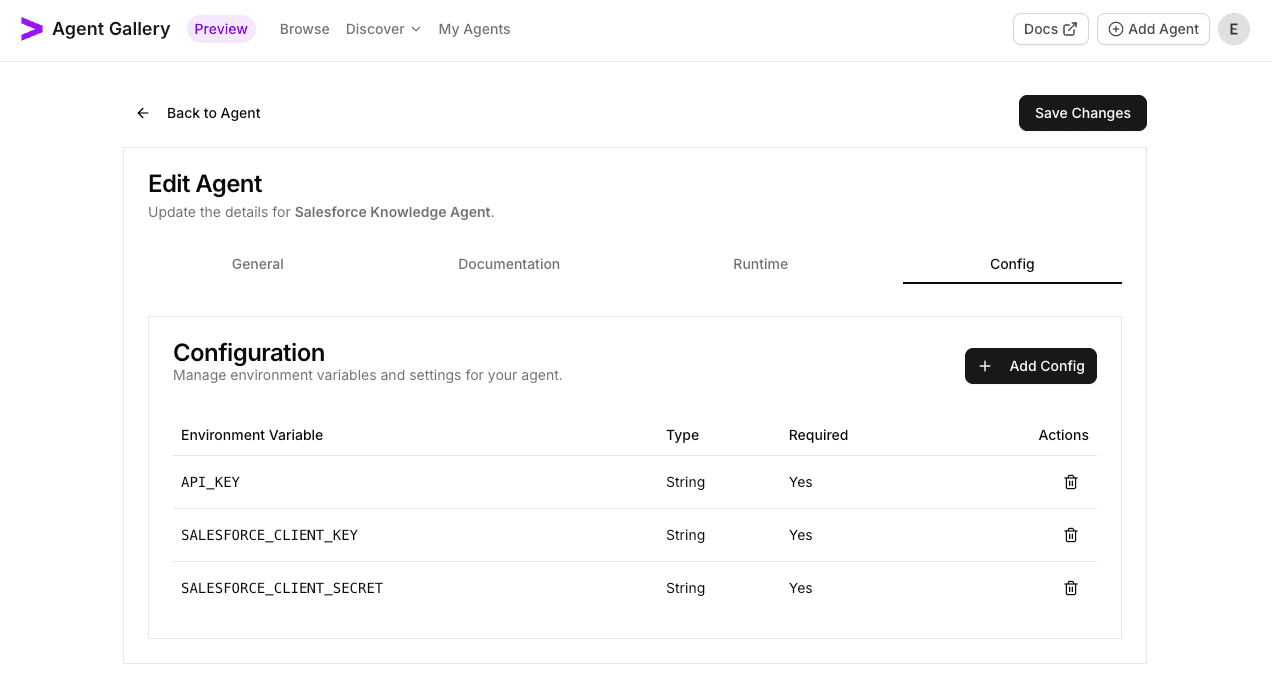Open the Discover dropdown menu
1272x698 pixels.
[x=375, y=29]
